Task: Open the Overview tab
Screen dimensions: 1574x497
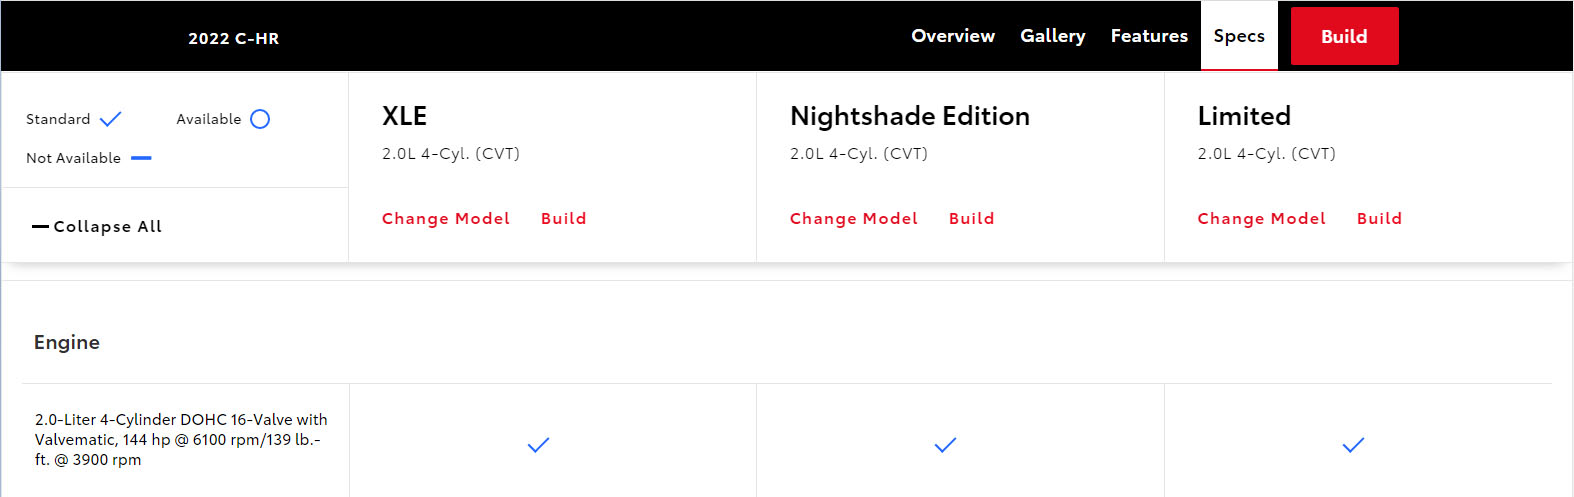Action: tap(953, 36)
